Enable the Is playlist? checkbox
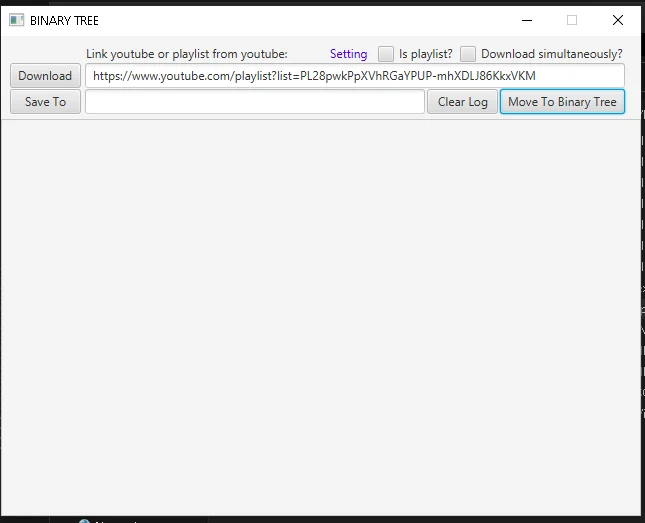 (386, 54)
